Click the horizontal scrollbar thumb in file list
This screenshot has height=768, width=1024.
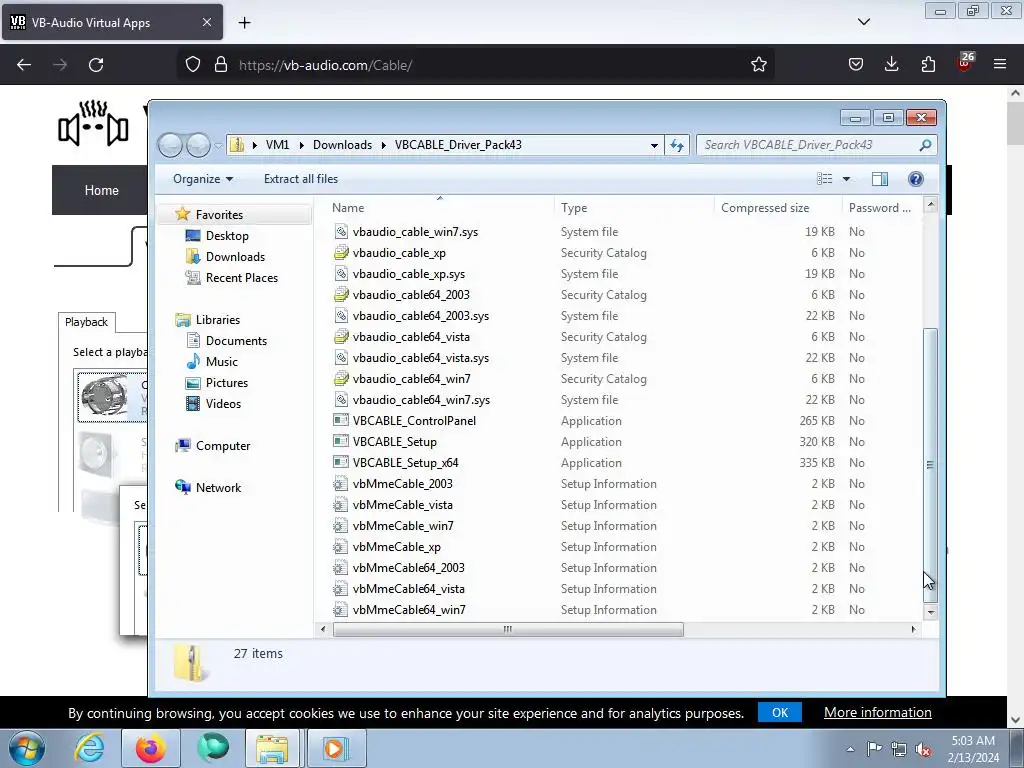coord(507,630)
